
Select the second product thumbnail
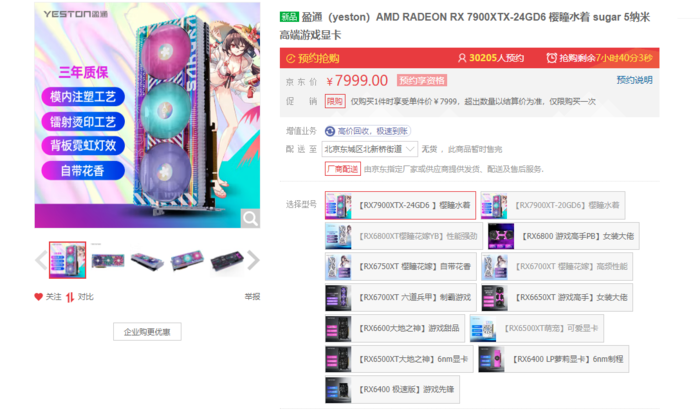click(x=108, y=260)
